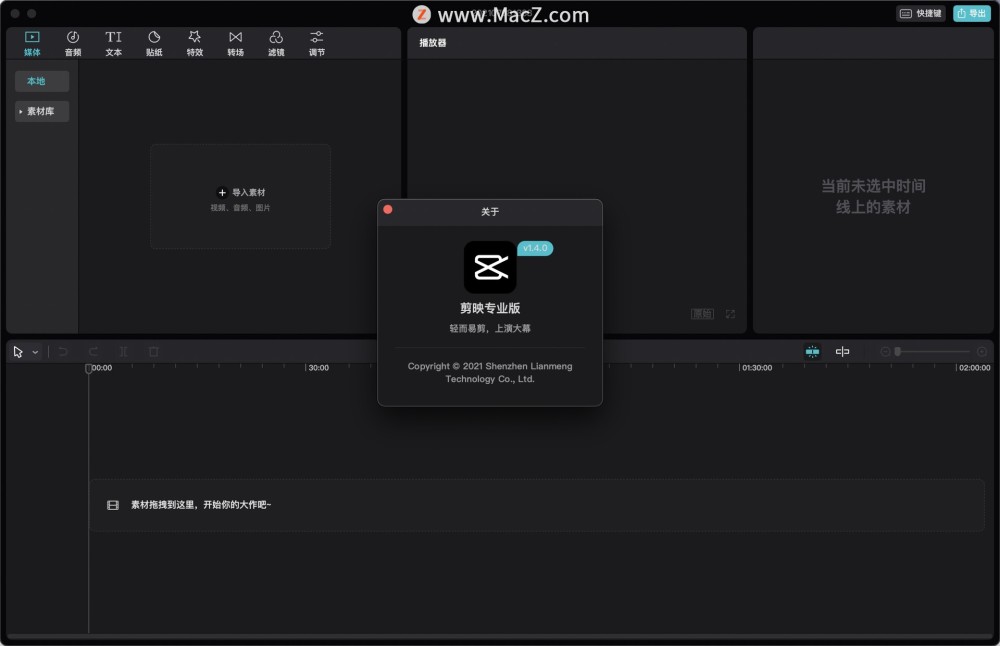Click the redo arrow icon

tap(93, 351)
